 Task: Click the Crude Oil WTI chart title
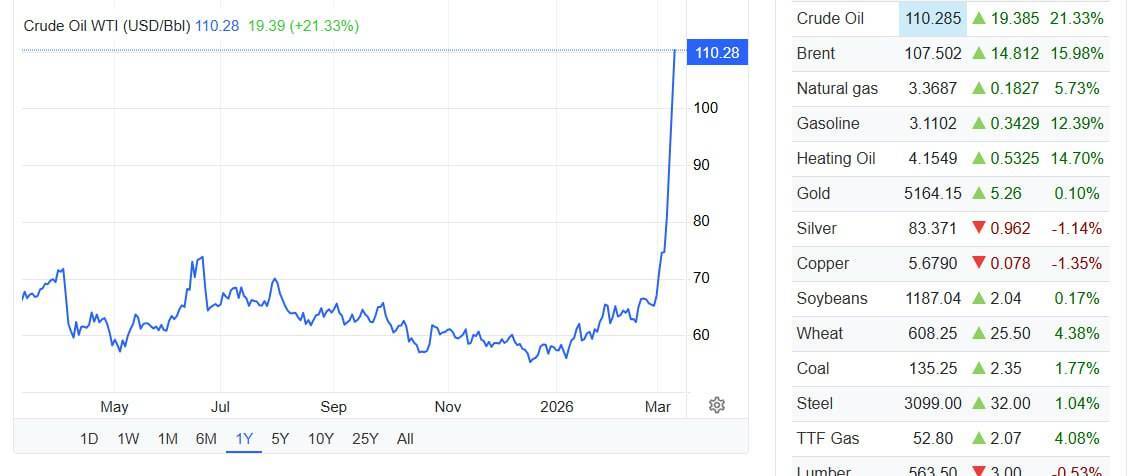click(x=108, y=25)
